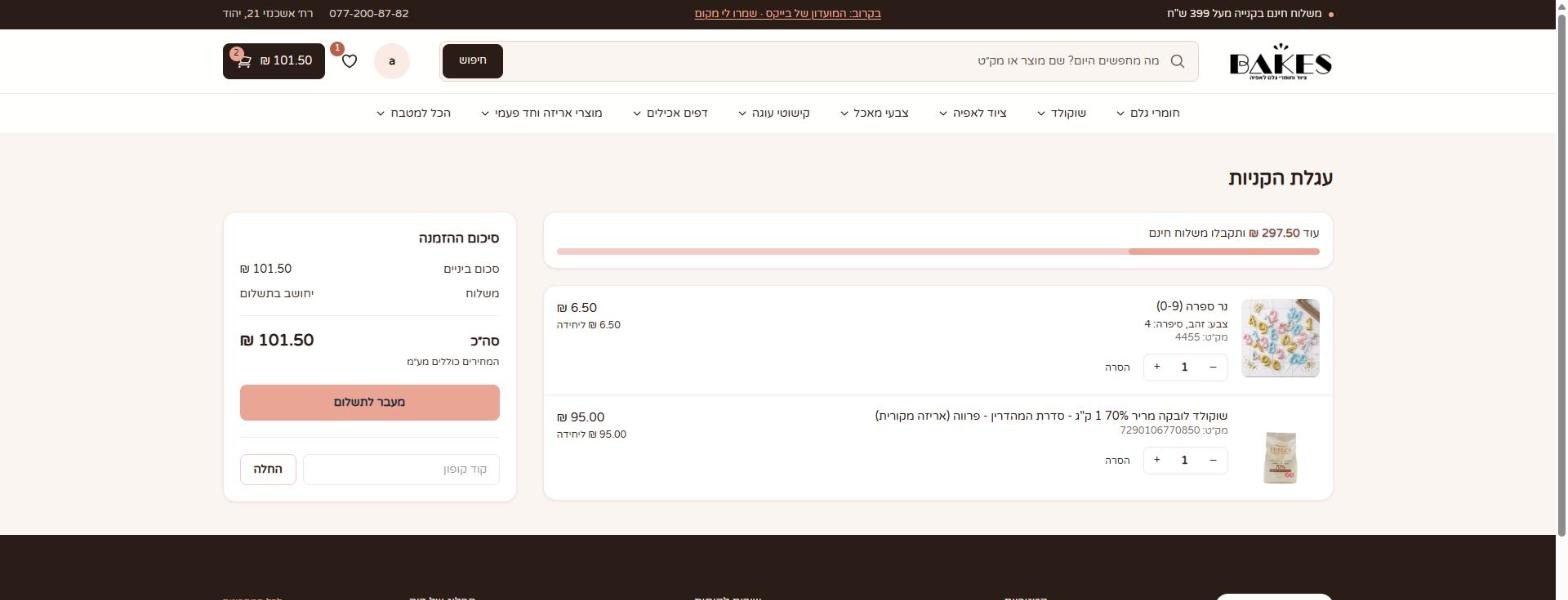Open the cart button showing 101.50 ₪

[274, 61]
